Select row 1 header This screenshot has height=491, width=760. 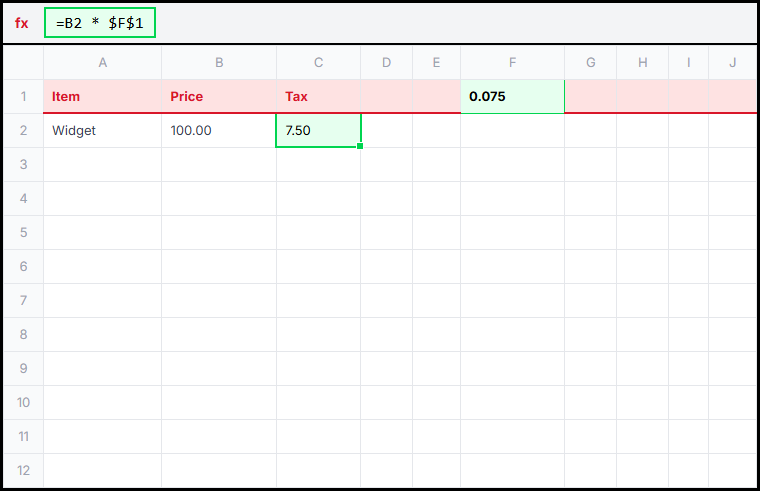point(23,97)
